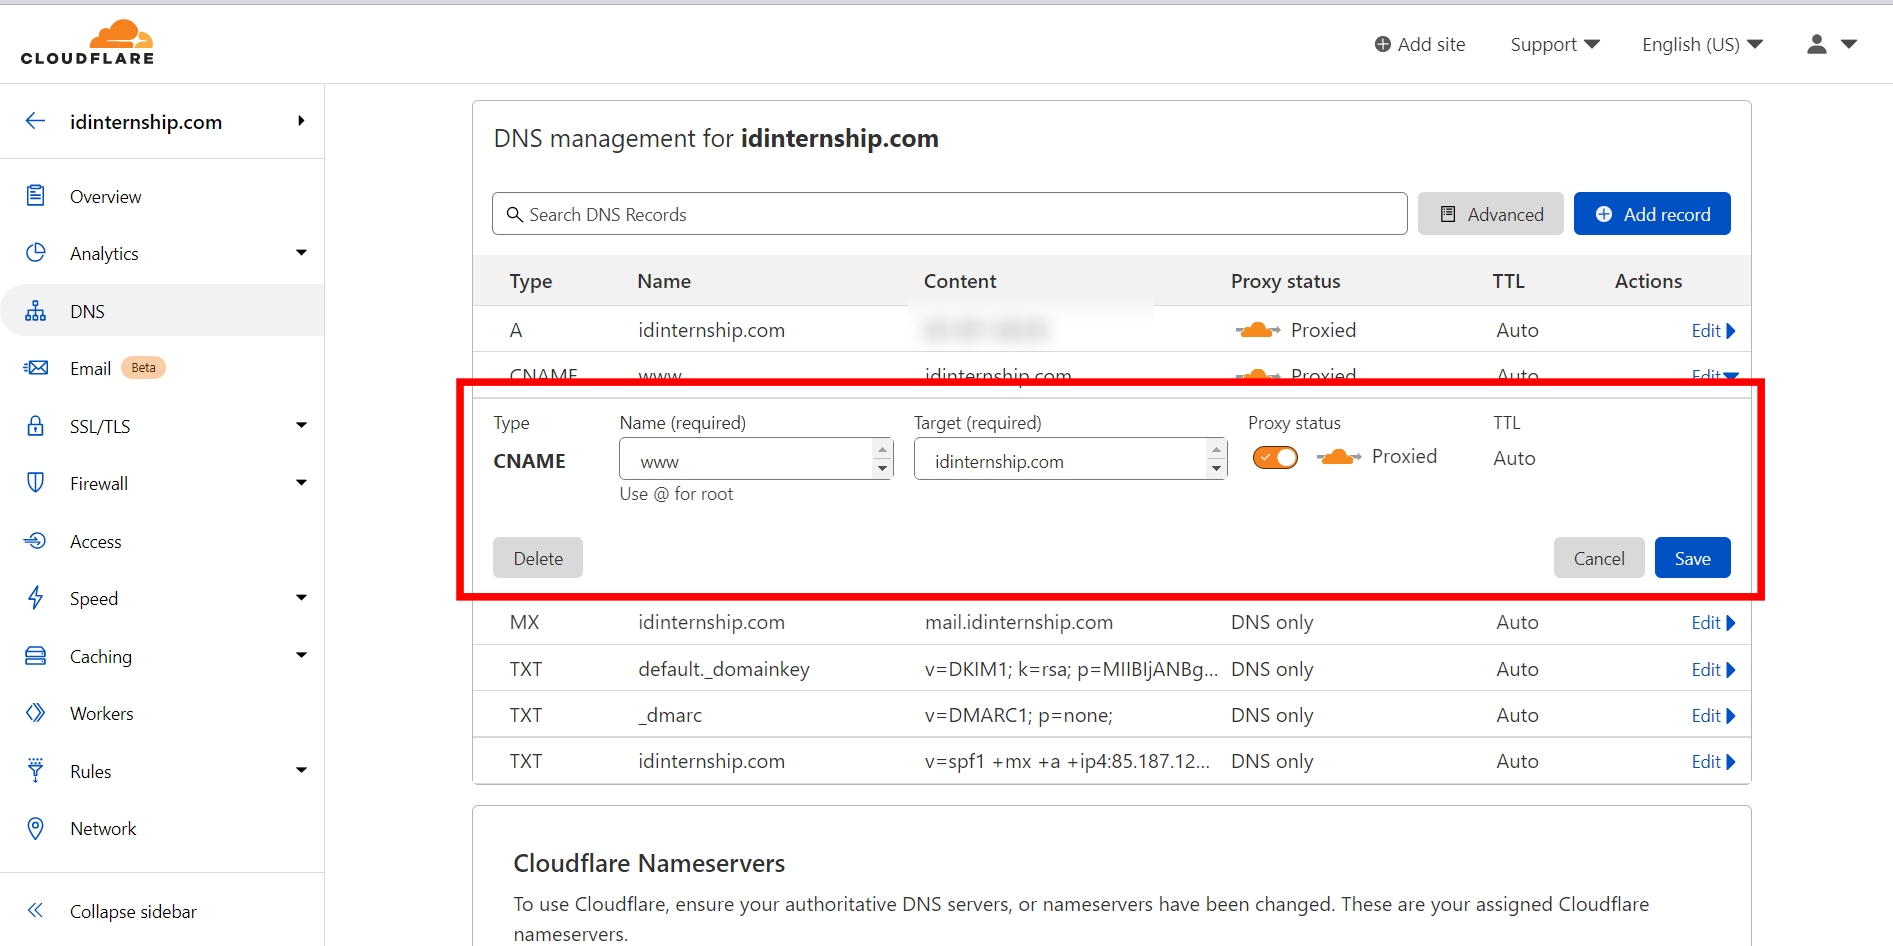
Task: Edit the v=spf1 TXT record
Action: pyautogui.click(x=1713, y=761)
